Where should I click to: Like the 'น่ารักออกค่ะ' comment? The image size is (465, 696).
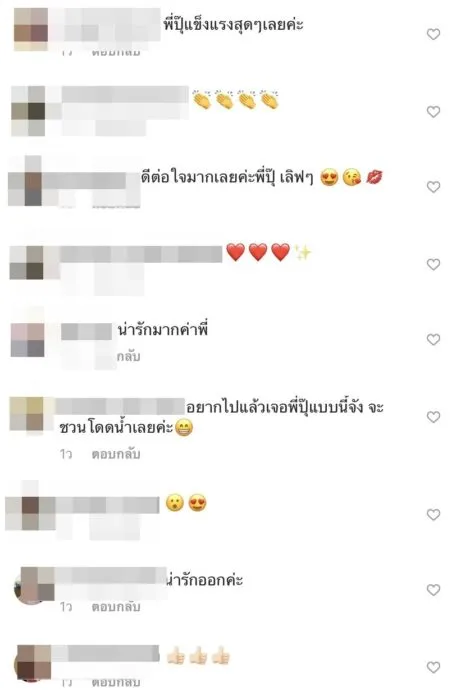433,590
